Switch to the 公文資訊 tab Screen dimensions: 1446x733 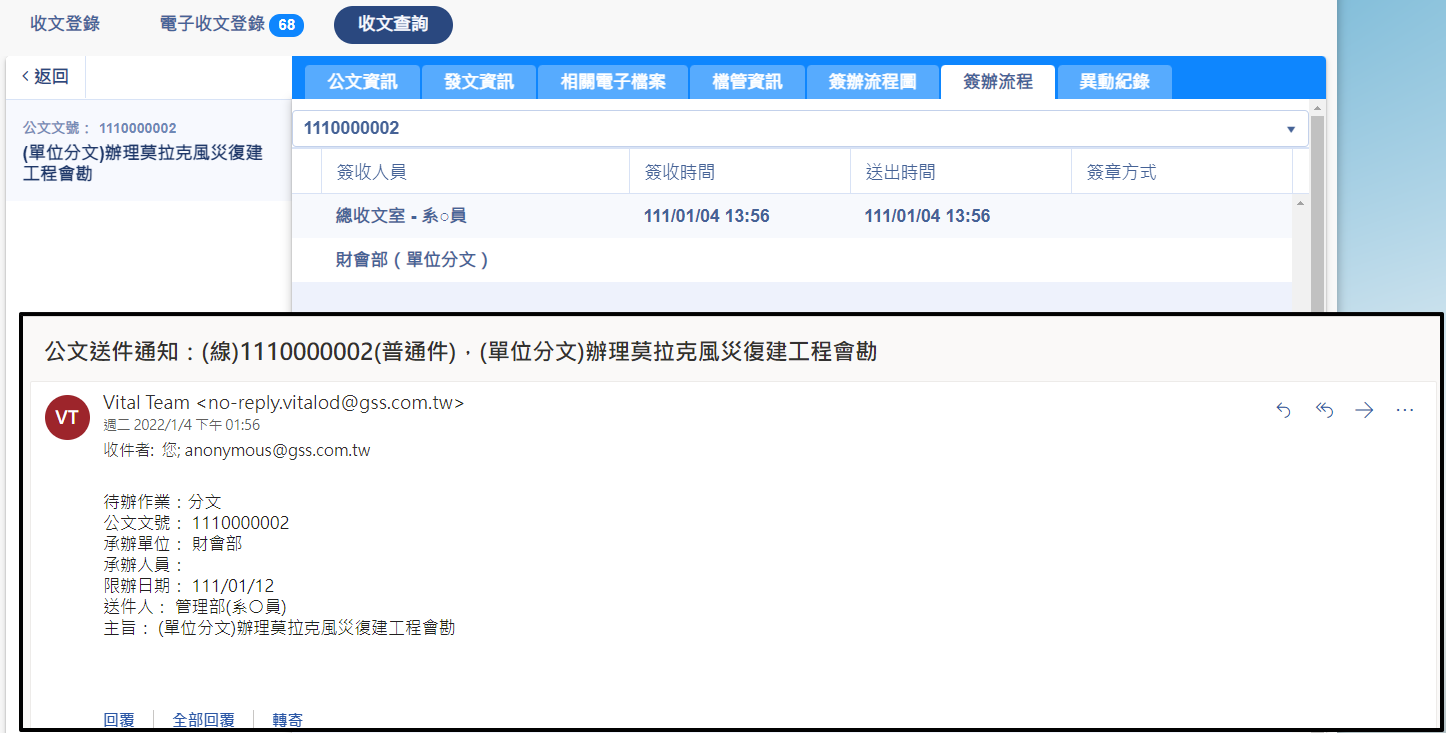pos(362,82)
